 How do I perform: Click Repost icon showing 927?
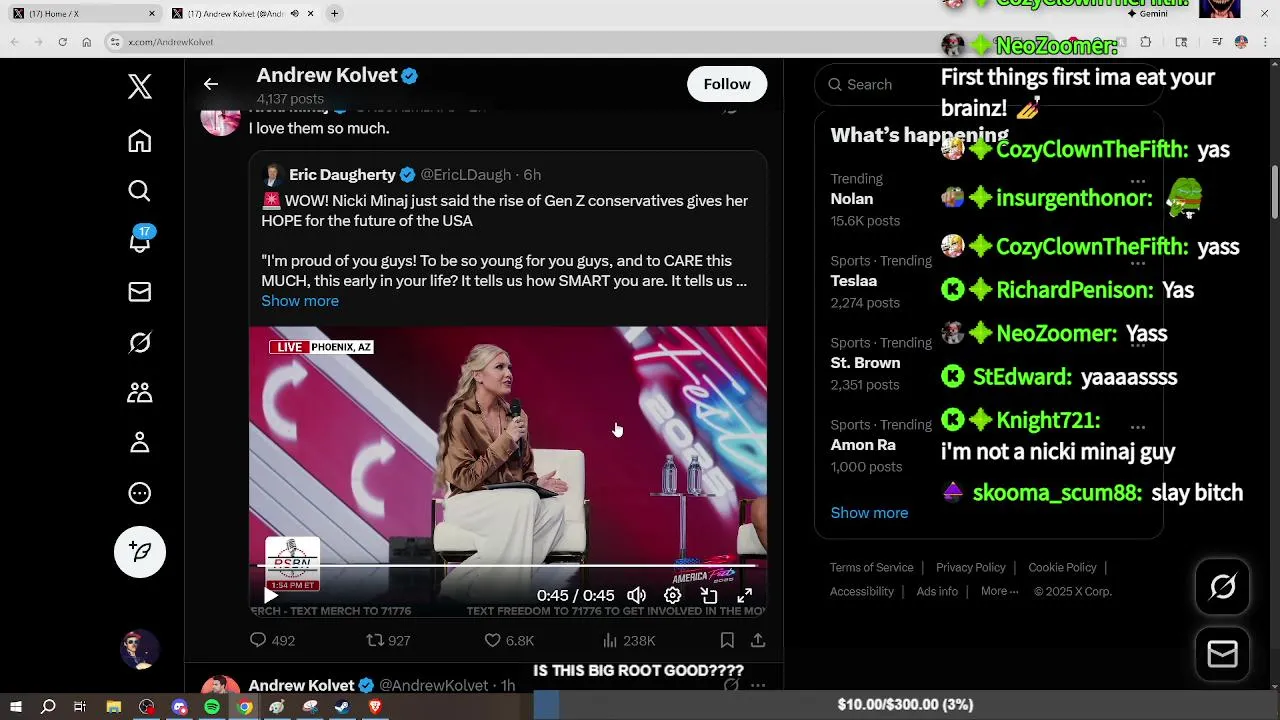(x=375, y=640)
